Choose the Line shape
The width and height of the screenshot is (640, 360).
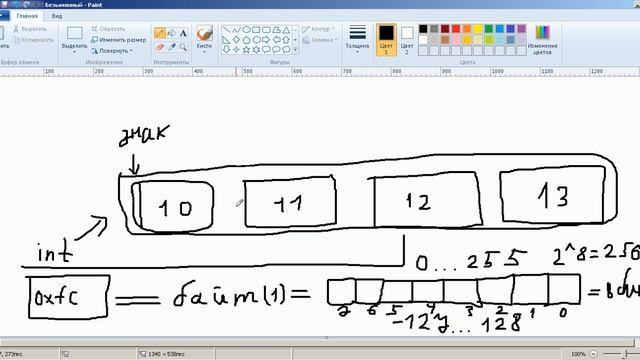pyautogui.click(x=227, y=30)
